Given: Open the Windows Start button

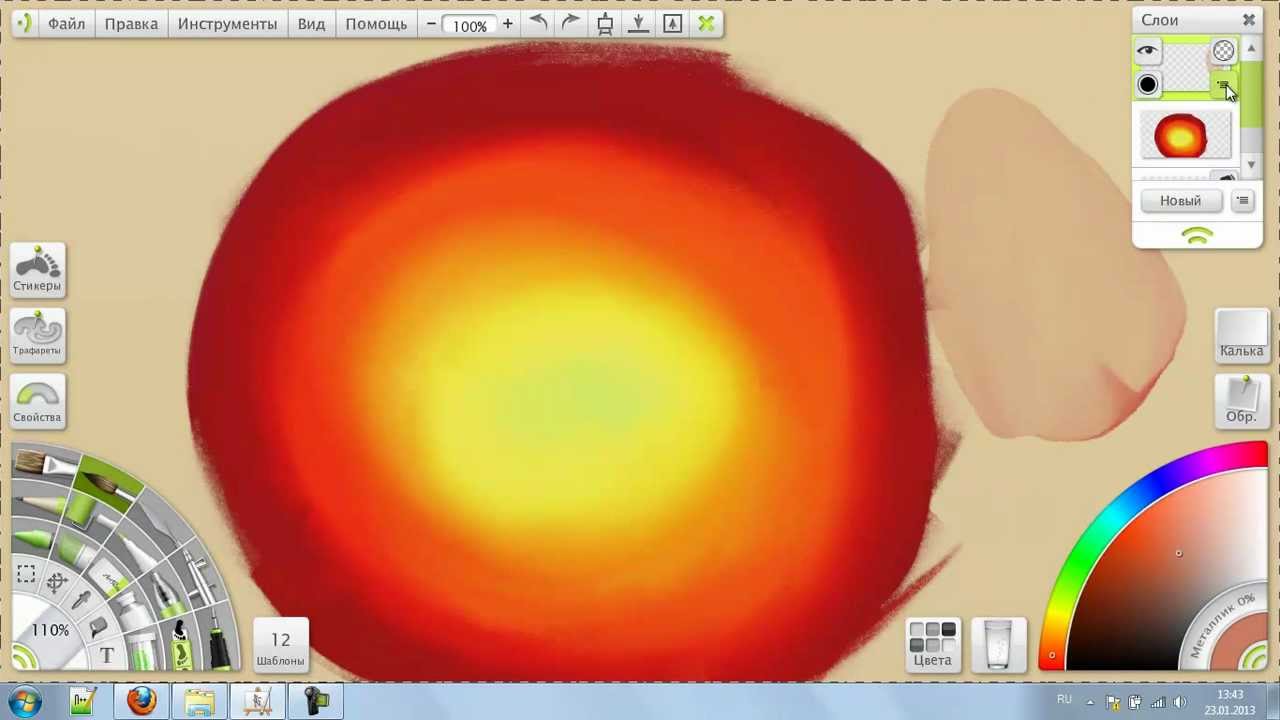Looking at the screenshot, I should tap(24, 701).
